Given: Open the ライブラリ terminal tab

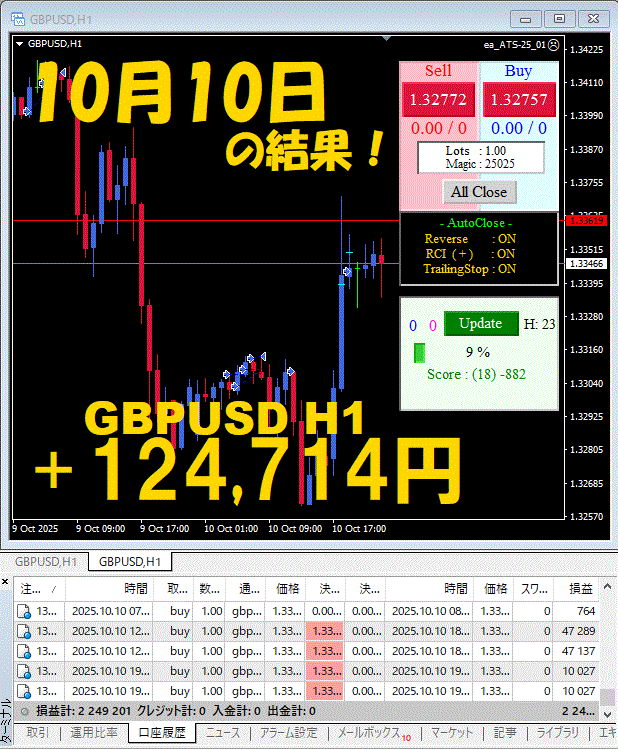Looking at the screenshot, I should tap(557, 733).
